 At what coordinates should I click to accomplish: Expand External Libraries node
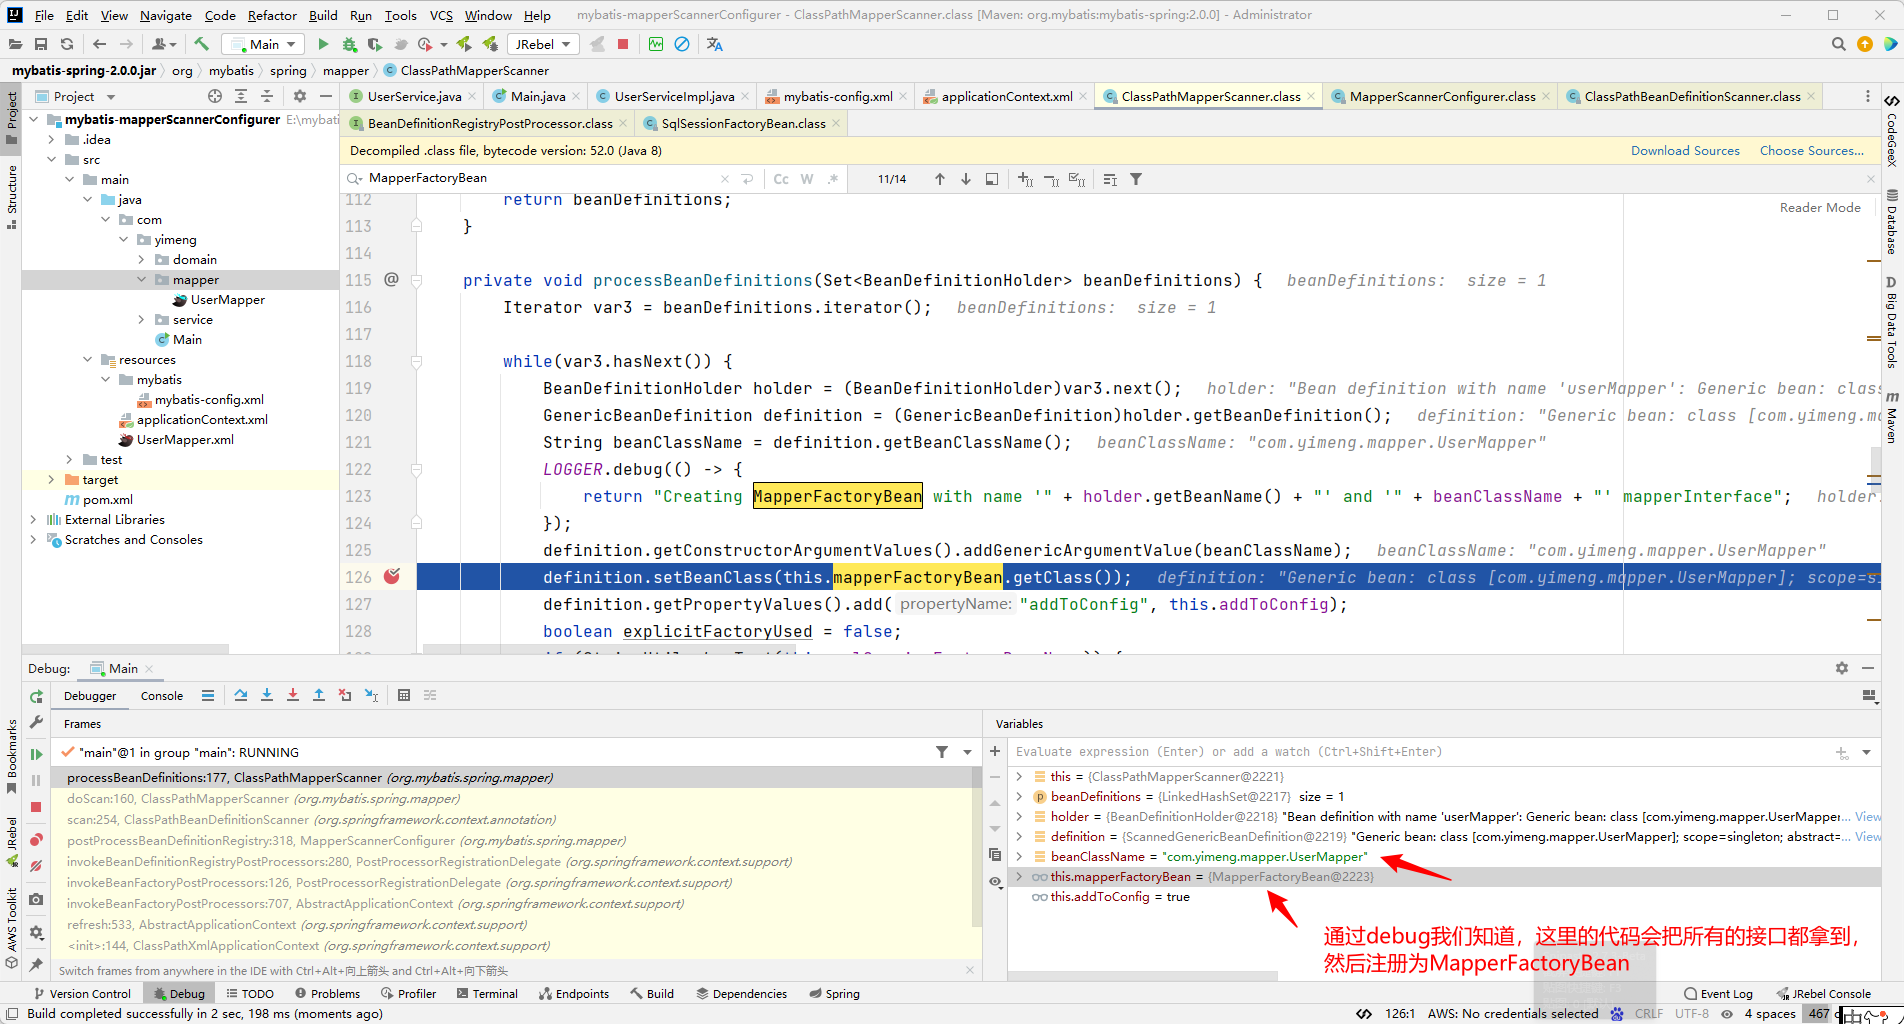[33, 519]
